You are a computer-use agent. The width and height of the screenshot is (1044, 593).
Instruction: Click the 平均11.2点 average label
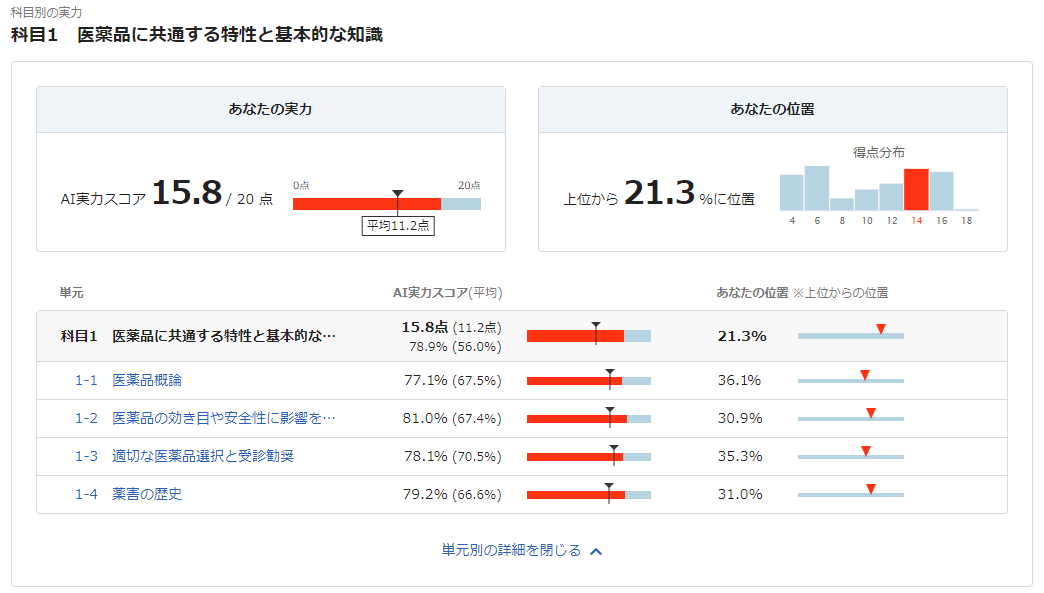[398, 225]
